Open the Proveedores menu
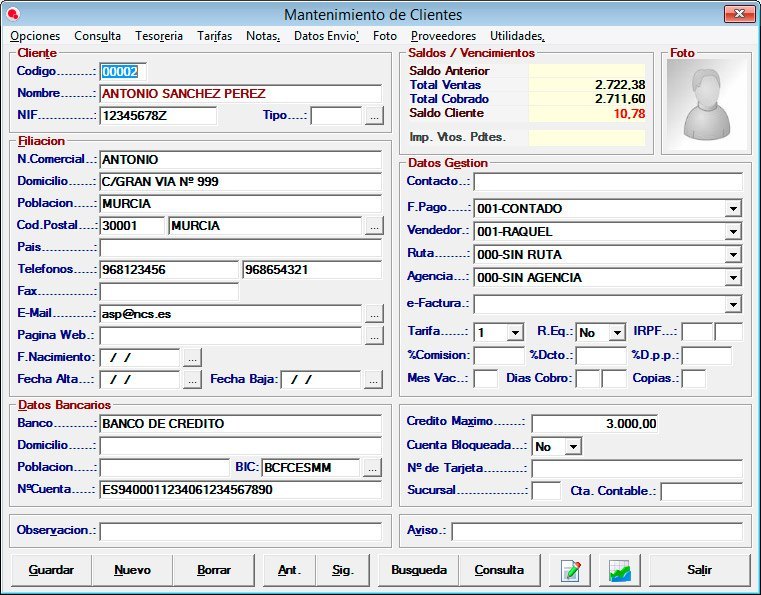This screenshot has width=761, height=595. [x=443, y=35]
